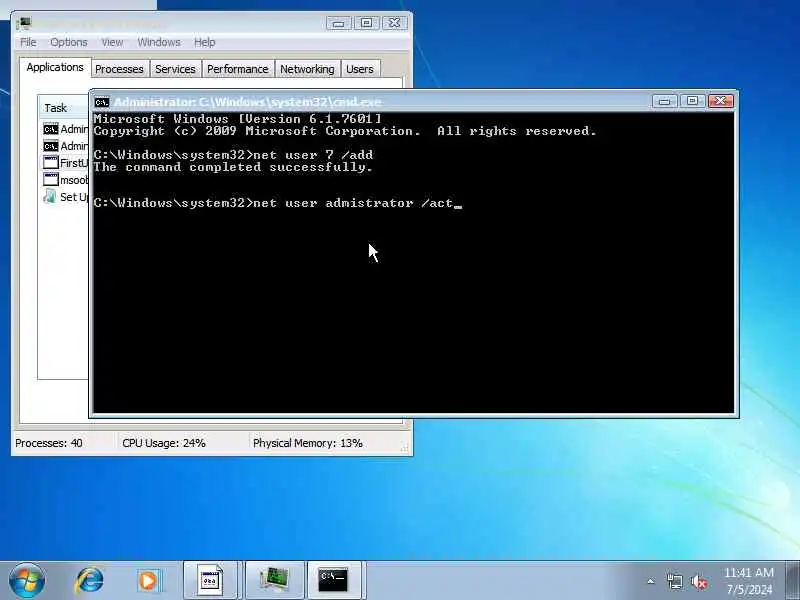Switch to Task Manager taskbar button
800x600 pixels.
(275, 581)
